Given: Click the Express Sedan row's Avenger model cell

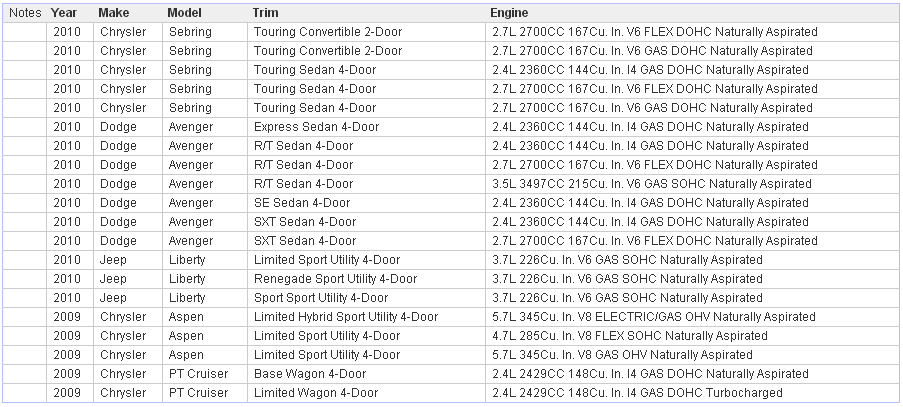Looking at the screenshot, I should click(190, 127).
